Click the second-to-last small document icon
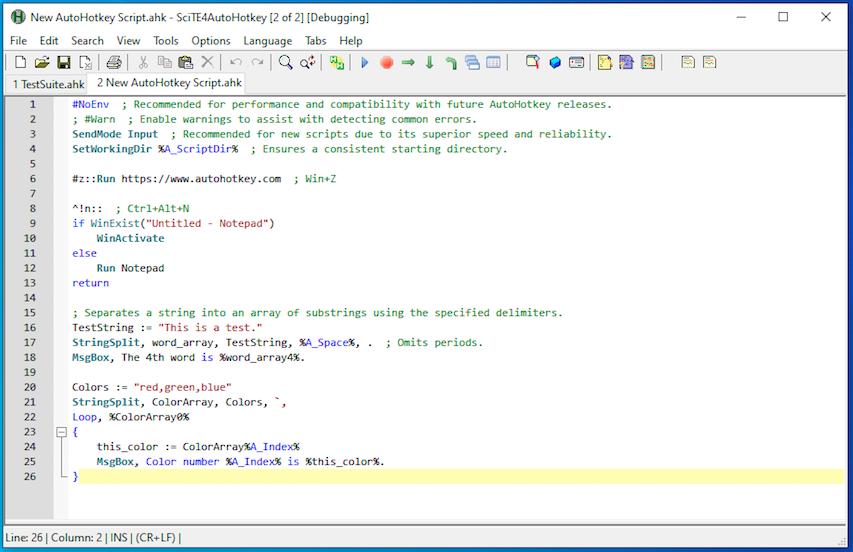Viewport: 853px width, 552px height. [688, 62]
